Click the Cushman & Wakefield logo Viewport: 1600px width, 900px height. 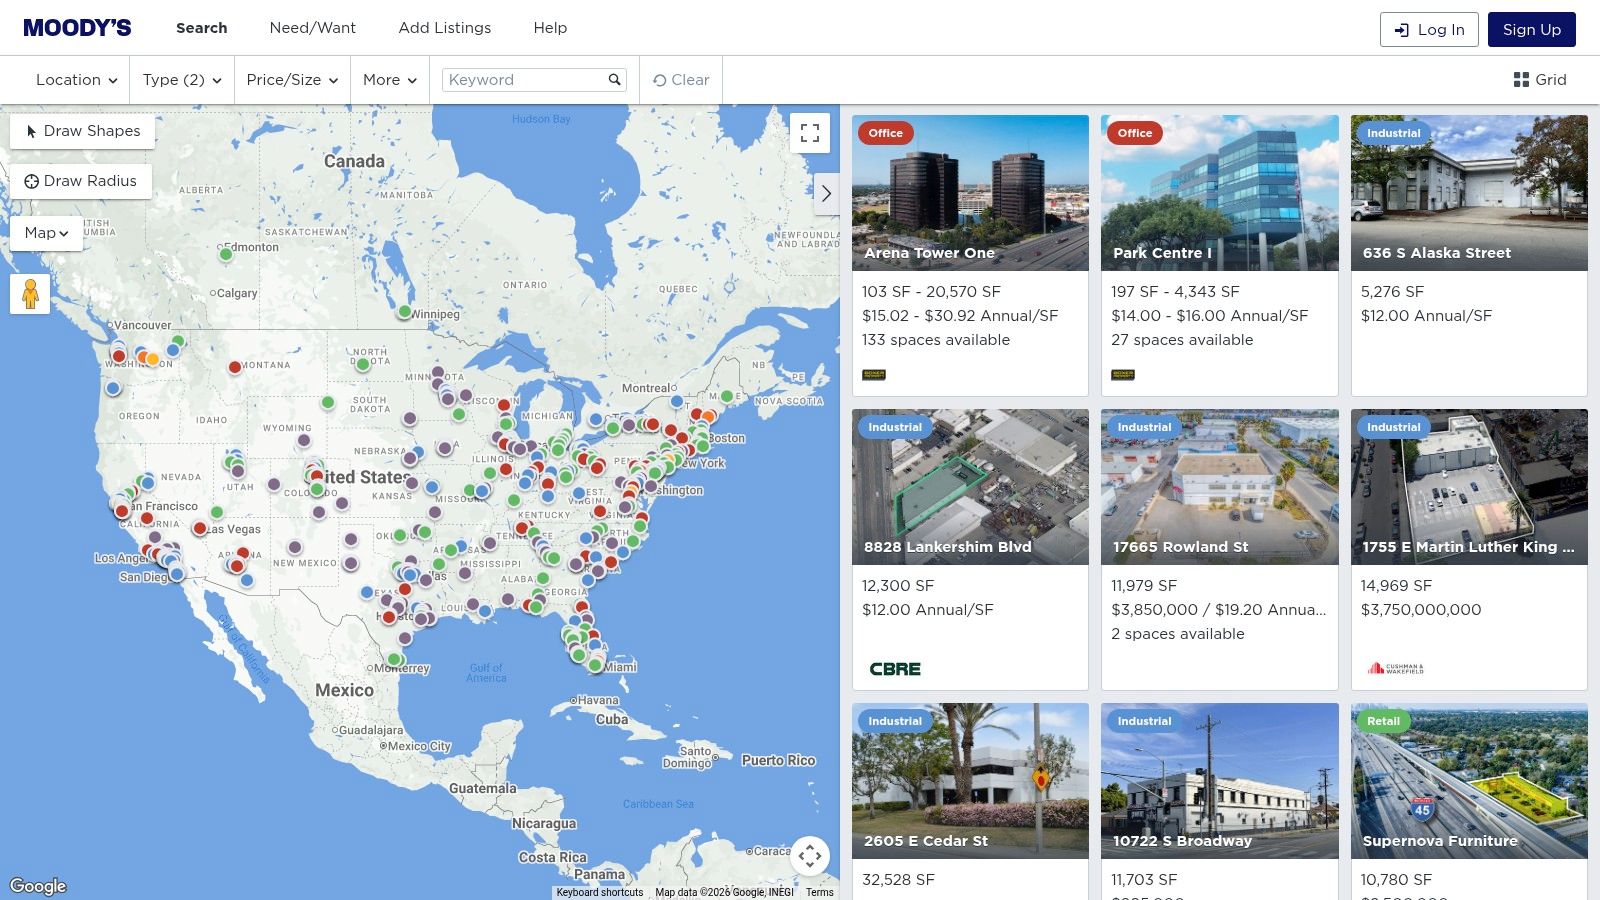1395,668
